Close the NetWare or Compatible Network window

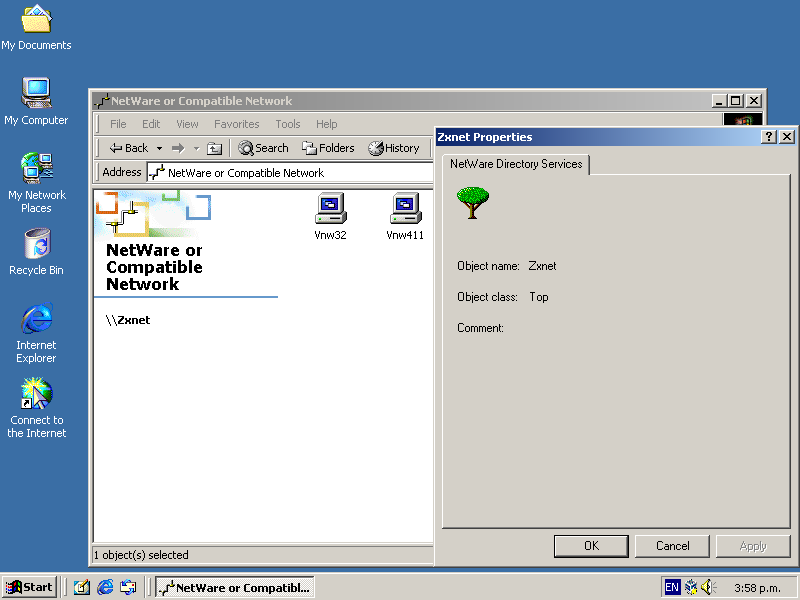[x=754, y=101]
